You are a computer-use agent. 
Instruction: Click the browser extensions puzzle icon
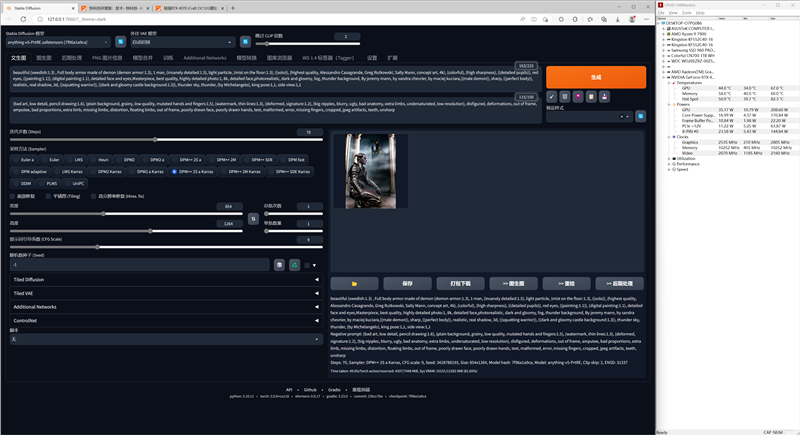(x=575, y=19)
